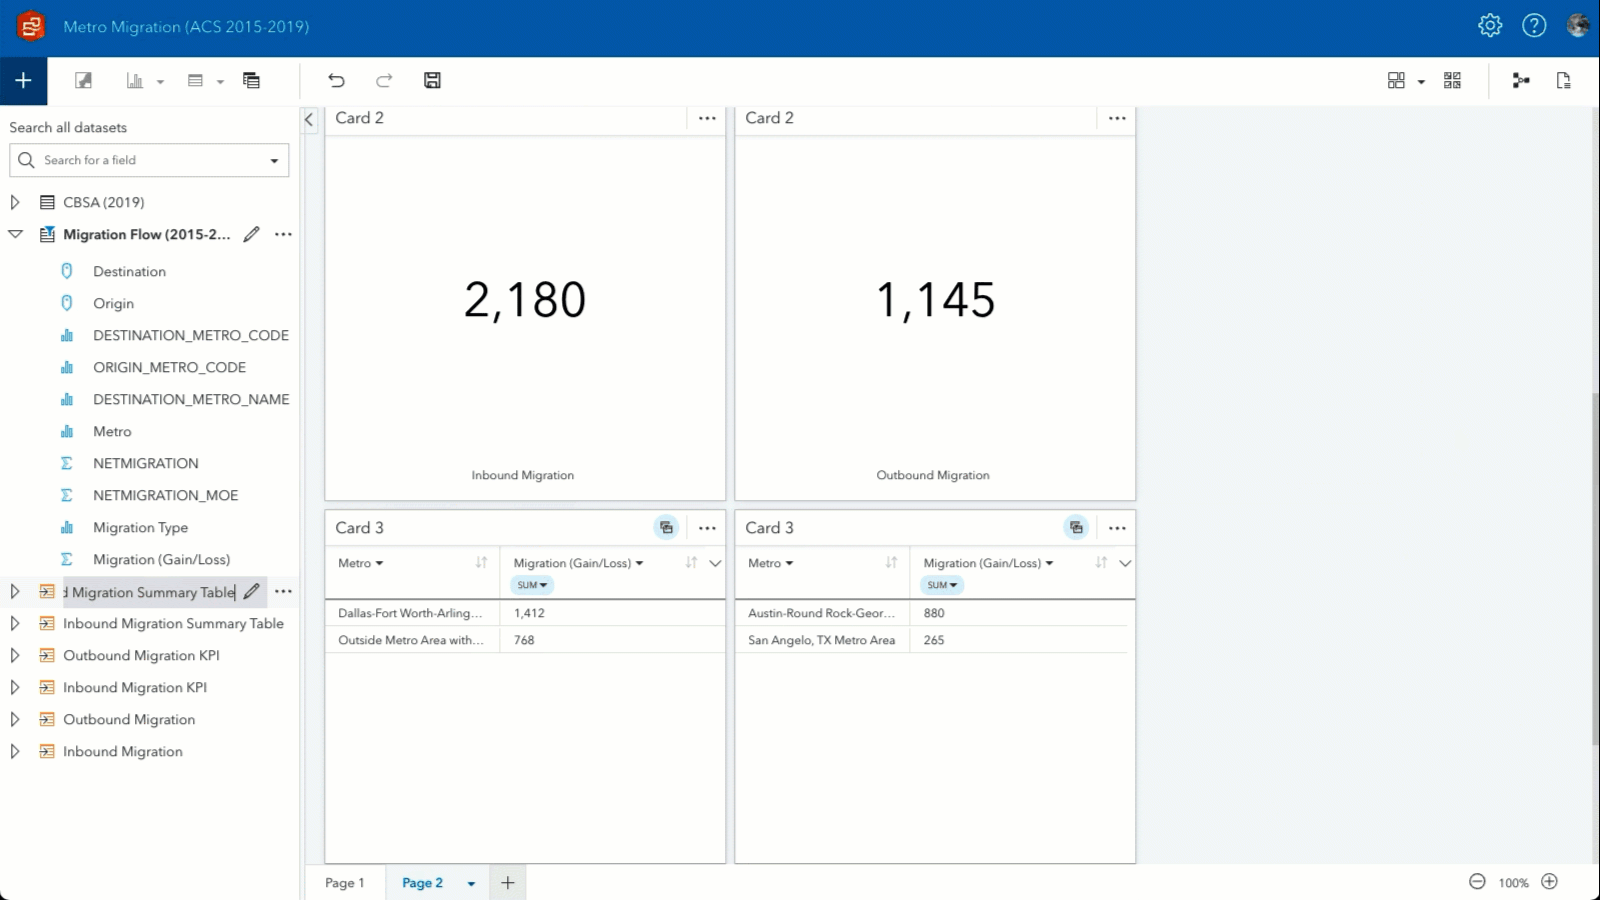1600x900 pixels.
Task: Sort Migration (Gain/Loss) column in Austin table
Action: coord(1101,563)
